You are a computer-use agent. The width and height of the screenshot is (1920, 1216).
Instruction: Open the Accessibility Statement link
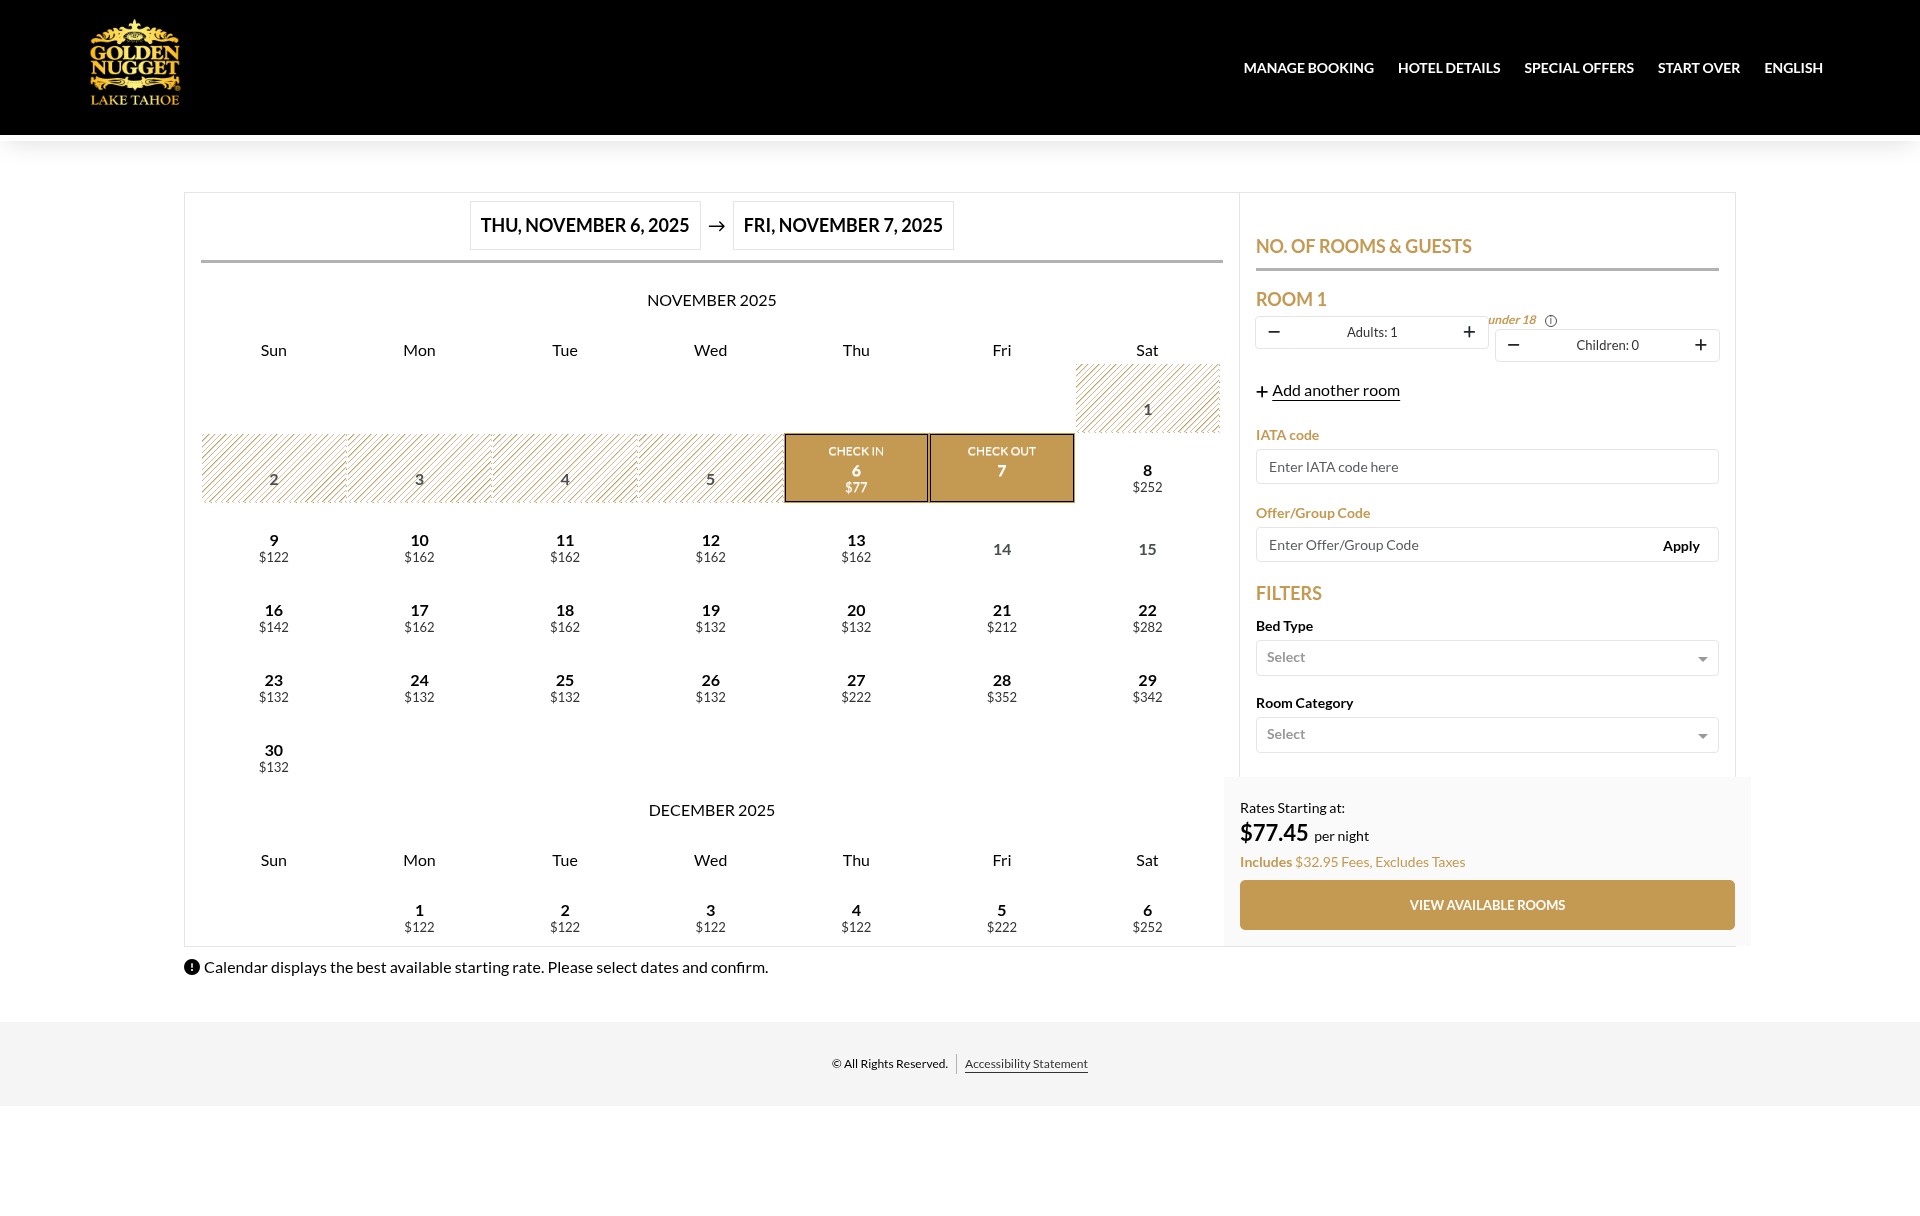click(1026, 1064)
